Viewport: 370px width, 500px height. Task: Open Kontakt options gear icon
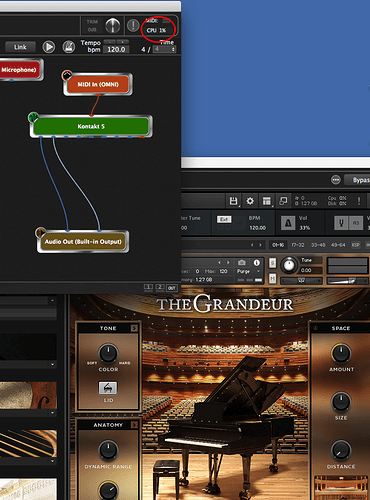[250, 201]
